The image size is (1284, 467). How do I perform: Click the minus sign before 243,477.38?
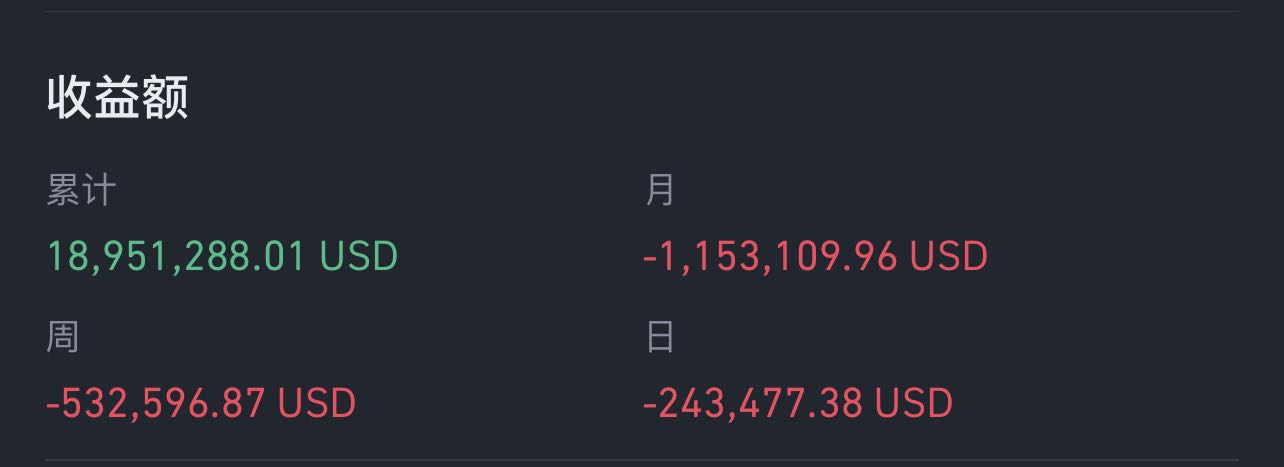[x=650, y=405]
